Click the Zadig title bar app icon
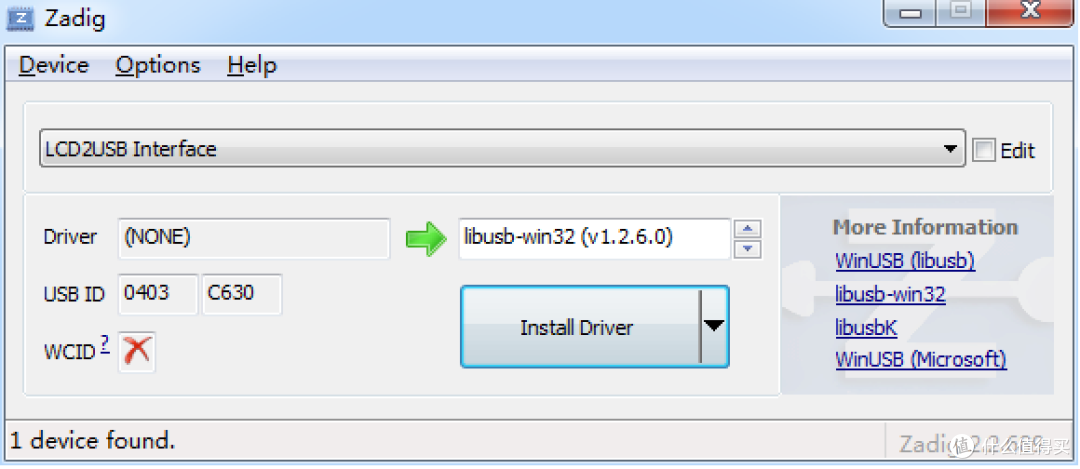 point(21,19)
